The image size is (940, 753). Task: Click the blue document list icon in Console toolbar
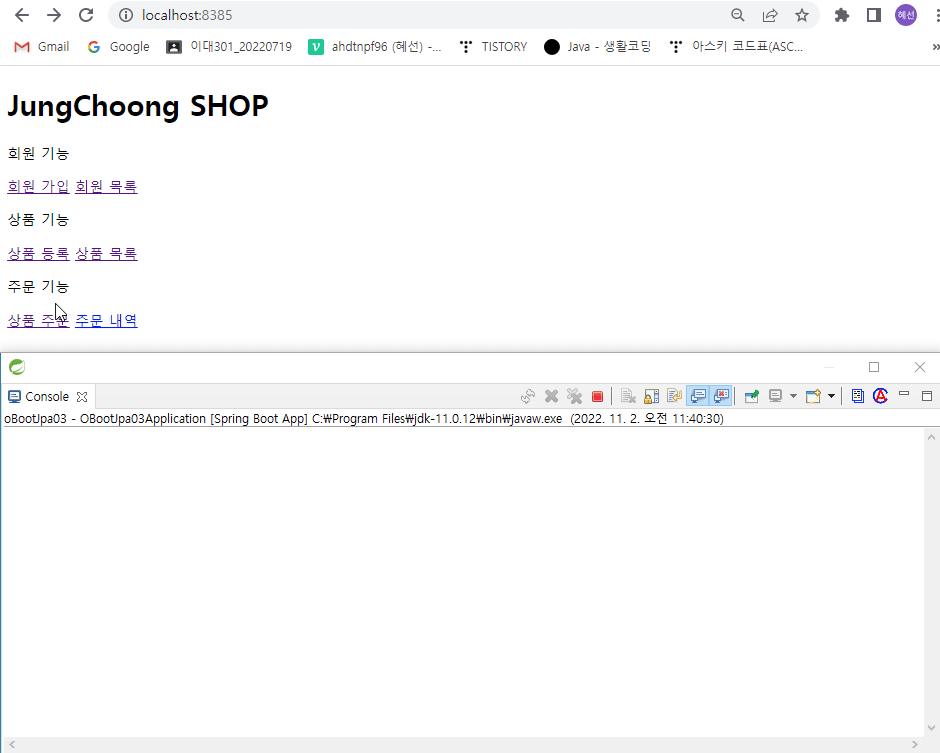point(858,396)
